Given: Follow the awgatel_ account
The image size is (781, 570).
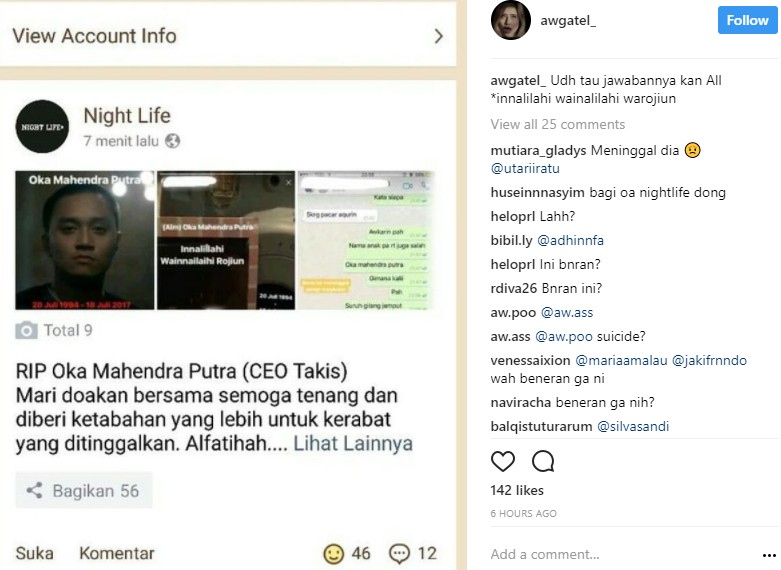Looking at the screenshot, I should (747, 20).
